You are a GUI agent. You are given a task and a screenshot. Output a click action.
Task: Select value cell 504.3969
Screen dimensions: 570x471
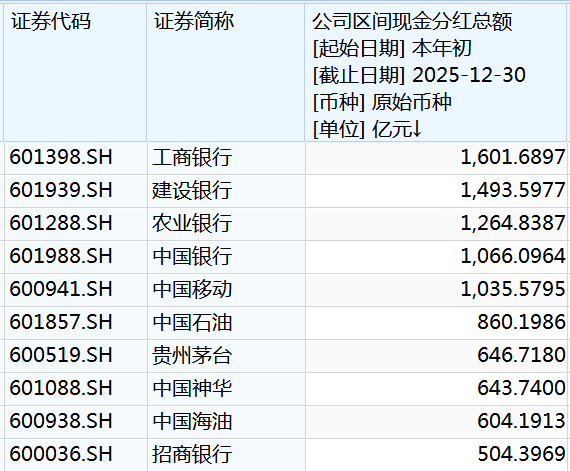coord(436,455)
